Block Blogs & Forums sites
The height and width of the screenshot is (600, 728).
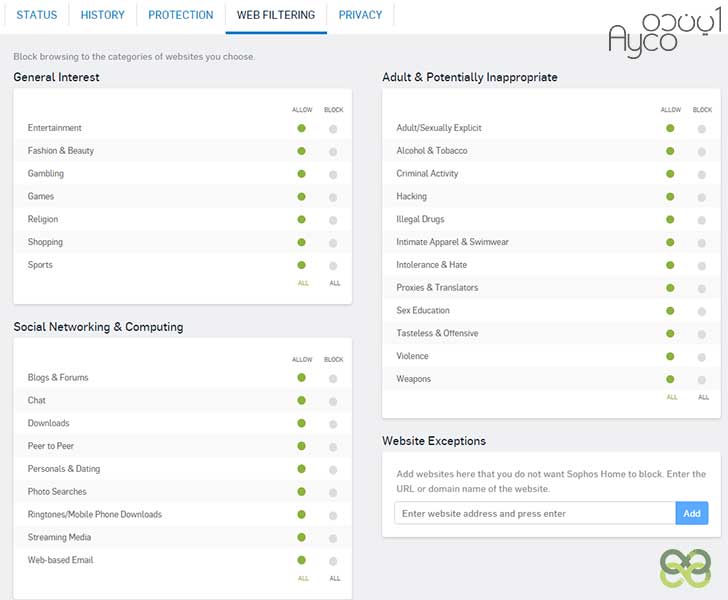click(x=333, y=378)
